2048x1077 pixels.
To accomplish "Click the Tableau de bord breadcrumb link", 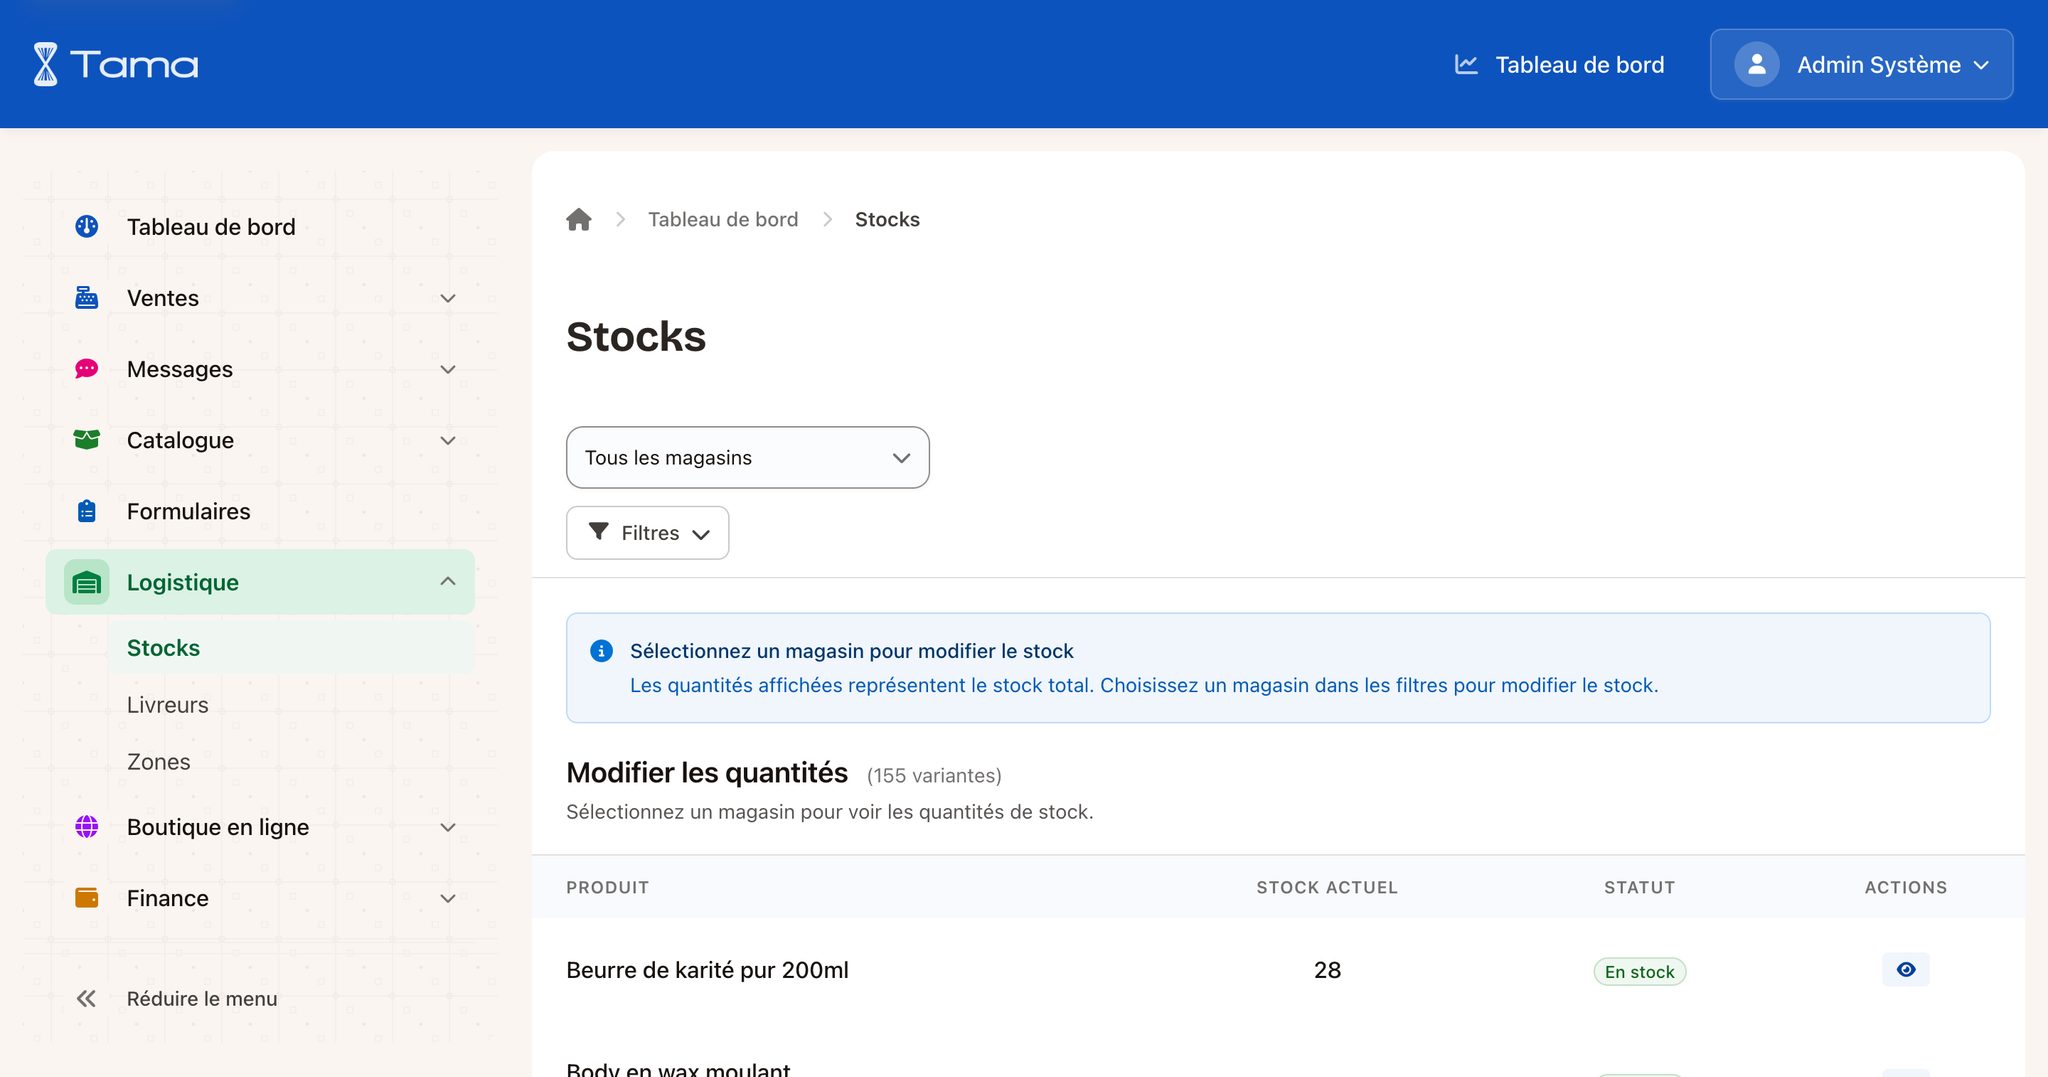I will coord(722,219).
